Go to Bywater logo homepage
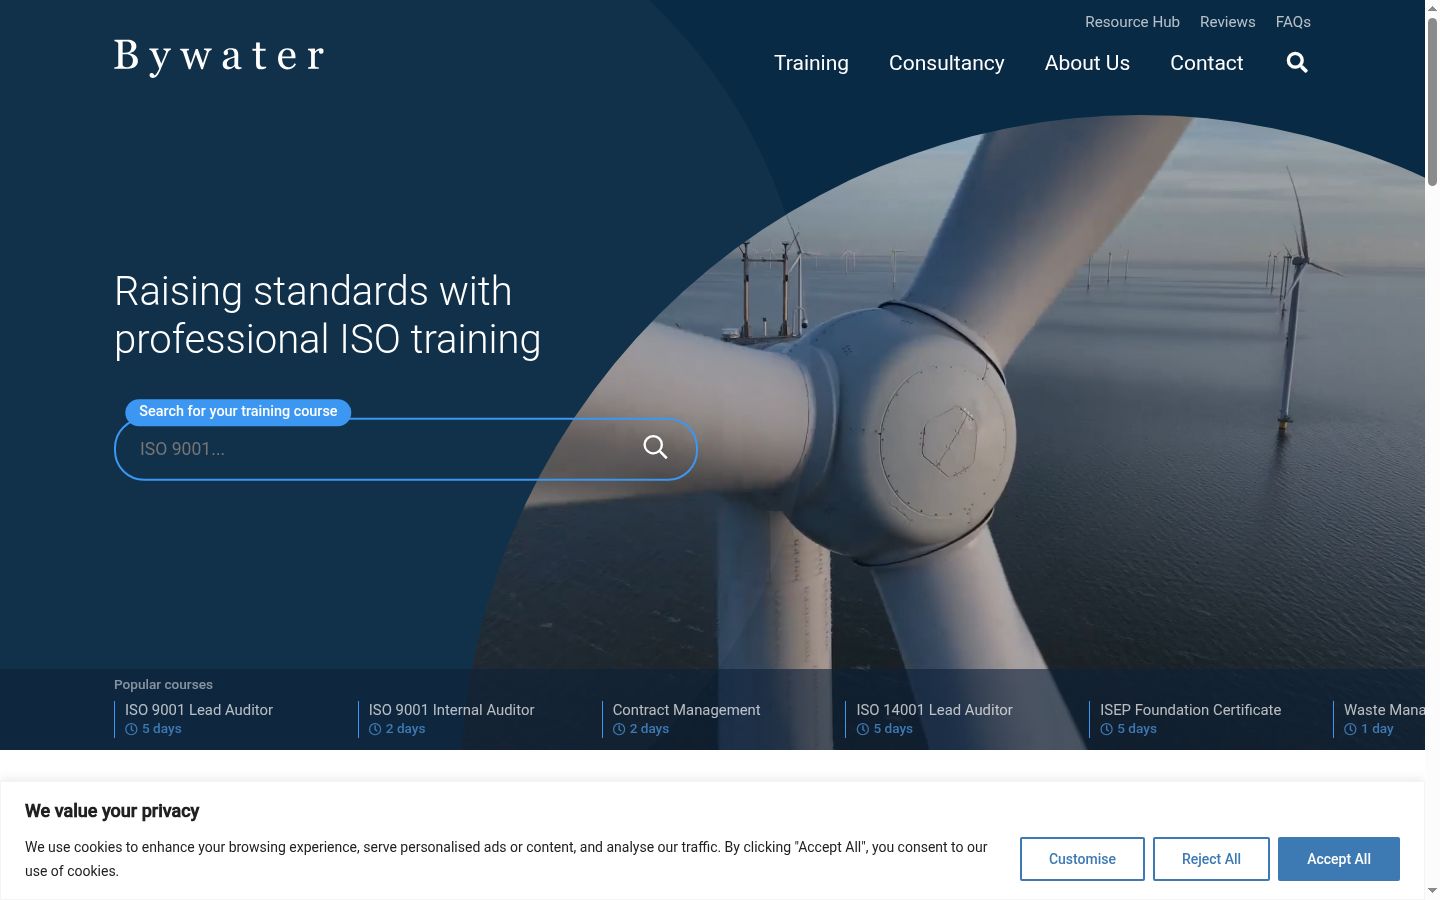The image size is (1440, 900). [219, 57]
